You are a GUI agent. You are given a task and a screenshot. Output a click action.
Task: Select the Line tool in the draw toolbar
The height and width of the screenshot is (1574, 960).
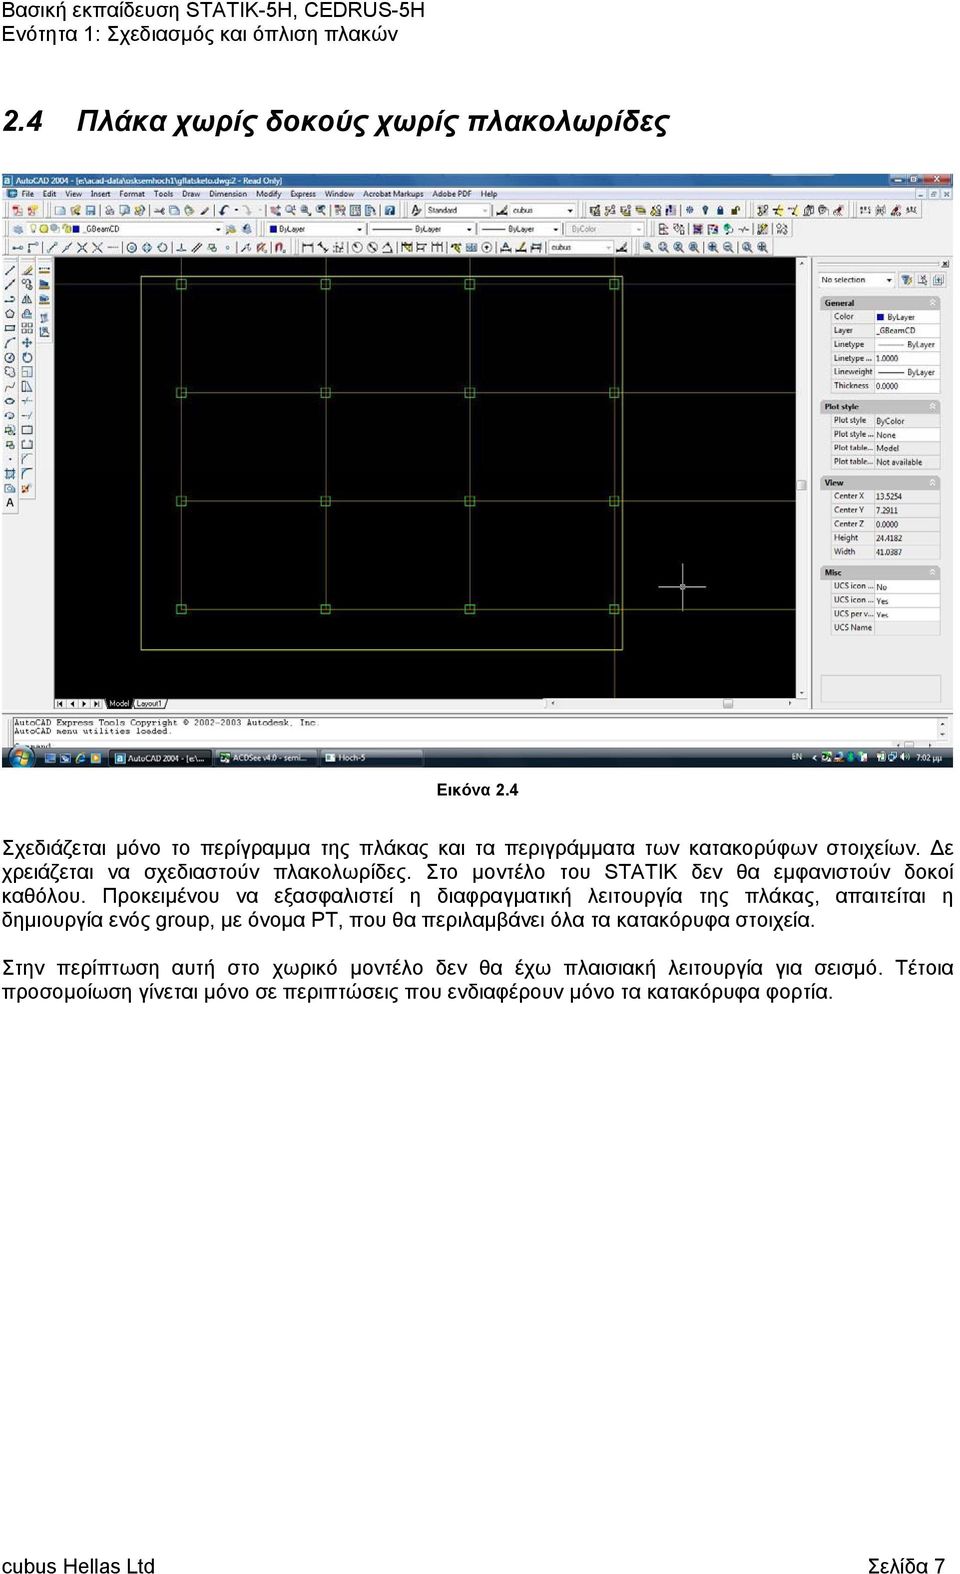click(10, 271)
